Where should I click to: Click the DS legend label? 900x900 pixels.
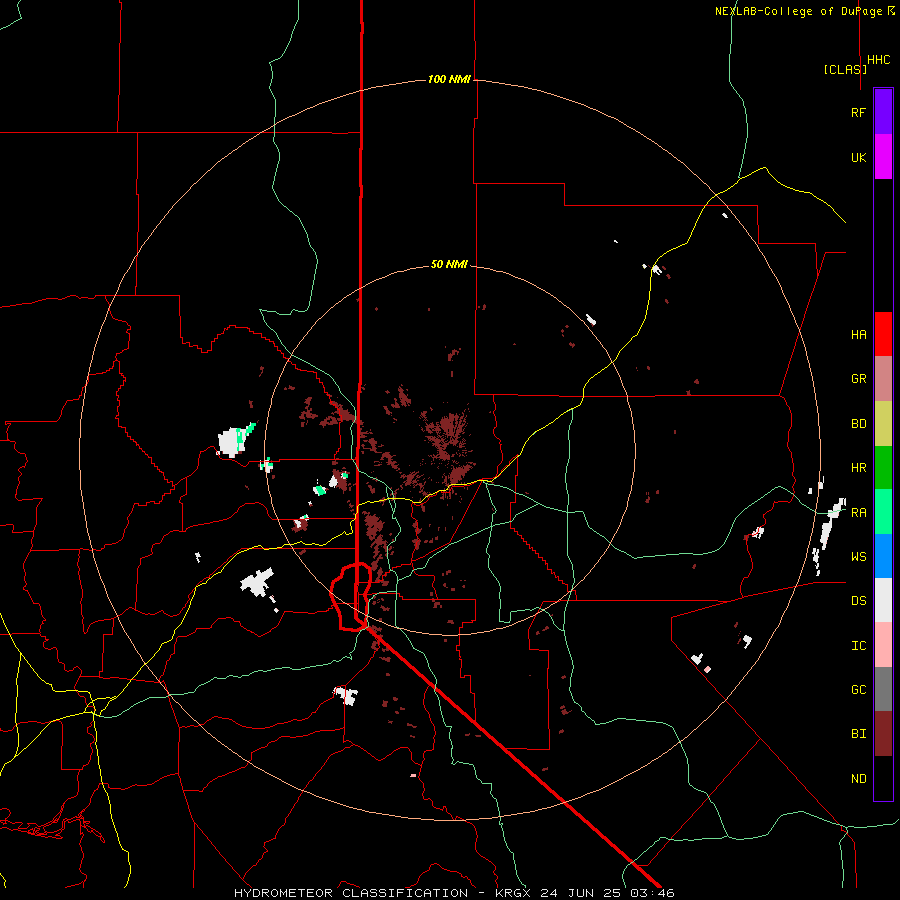[858, 600]
